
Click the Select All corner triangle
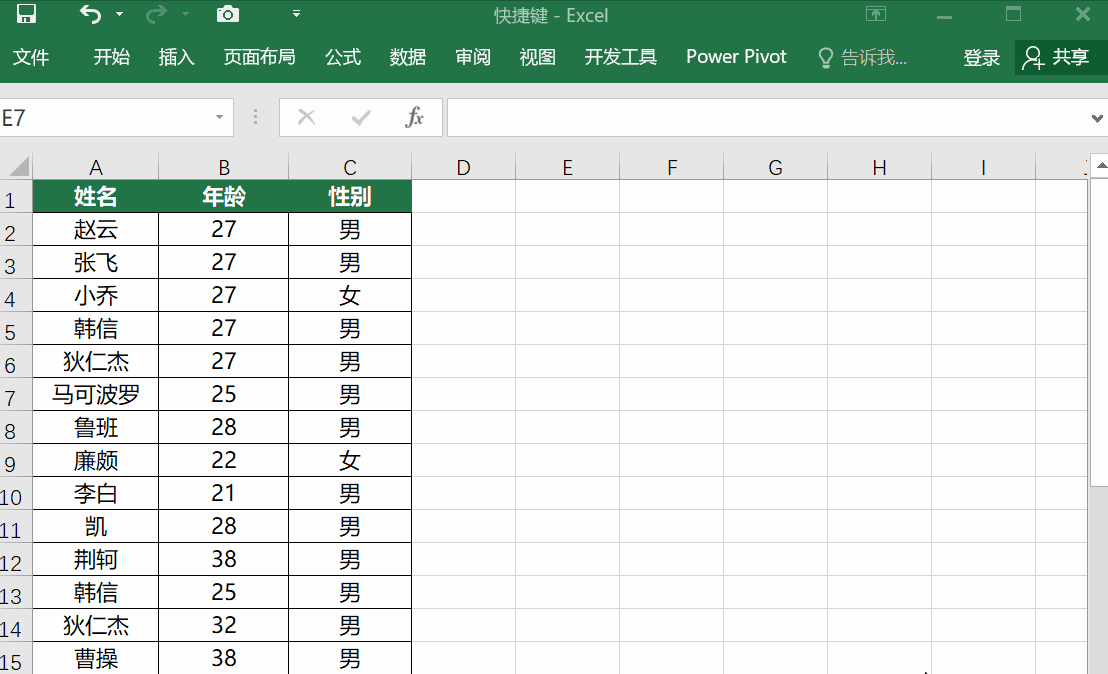click(17, 167)
